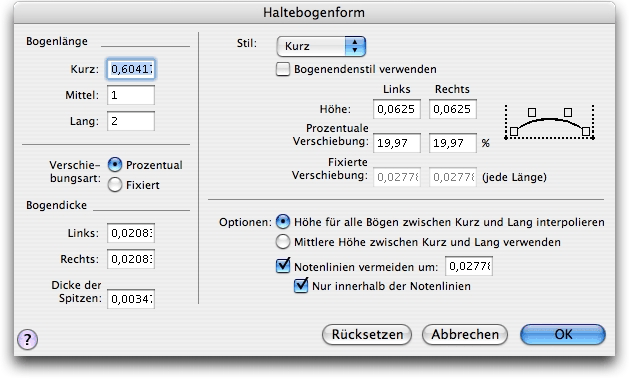Select option to interpolate height between Kurz and Lang

pos(283,222)
